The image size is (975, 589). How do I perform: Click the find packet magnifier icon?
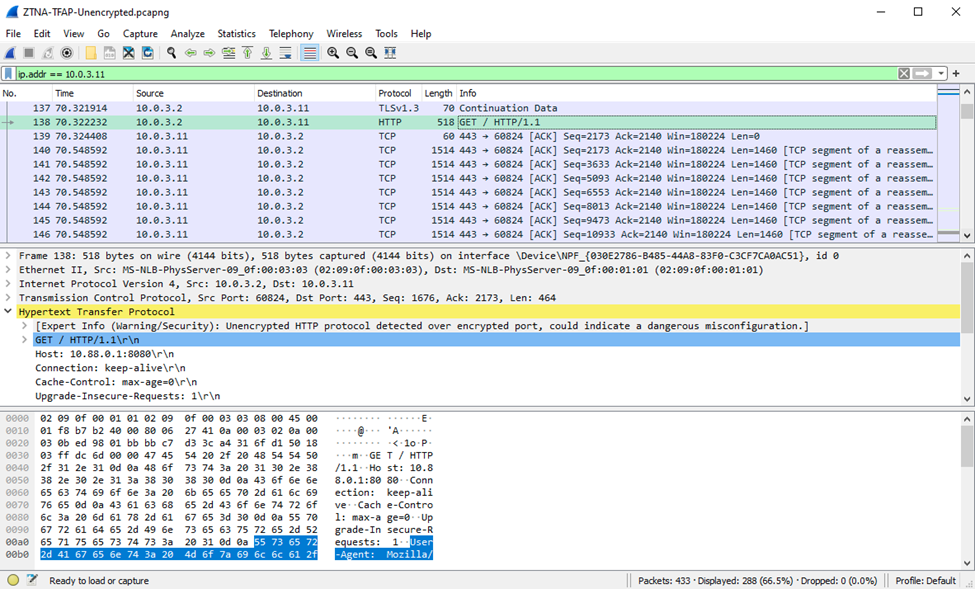coord(172,53)
